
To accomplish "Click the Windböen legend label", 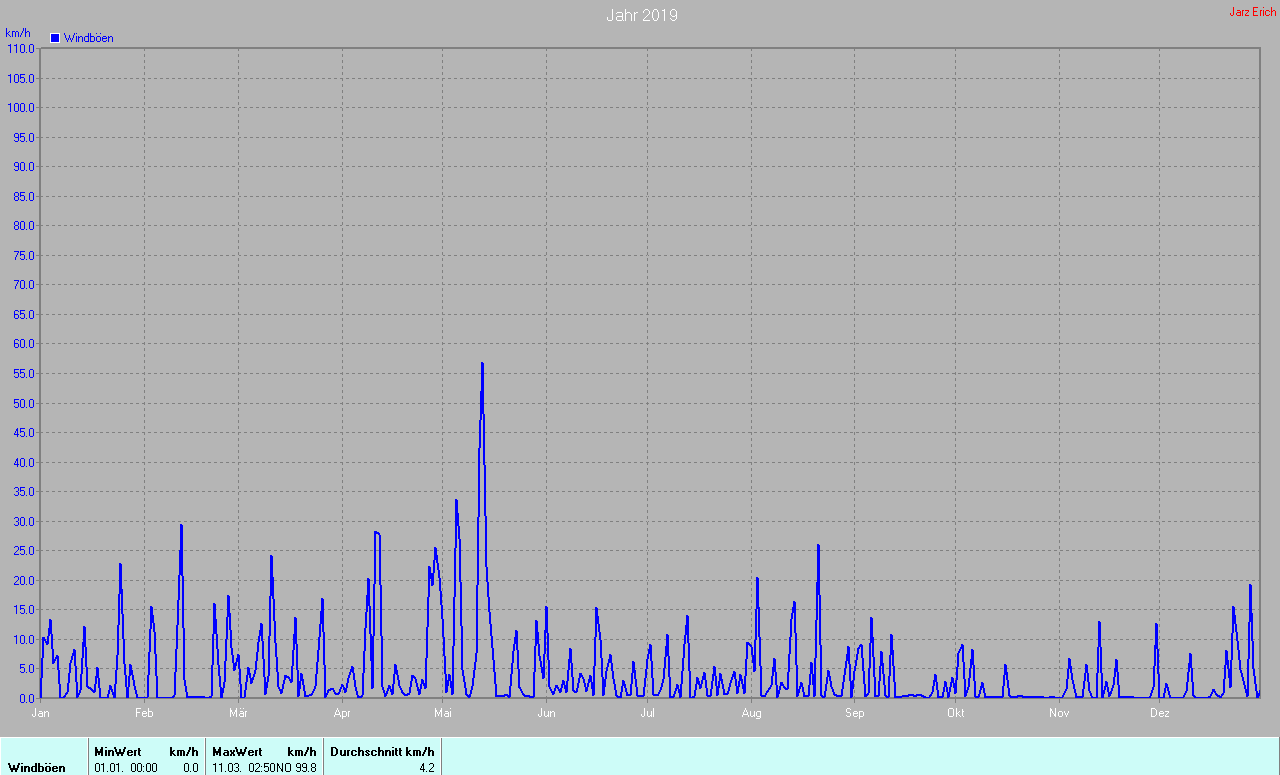I will tap(88, 38).
